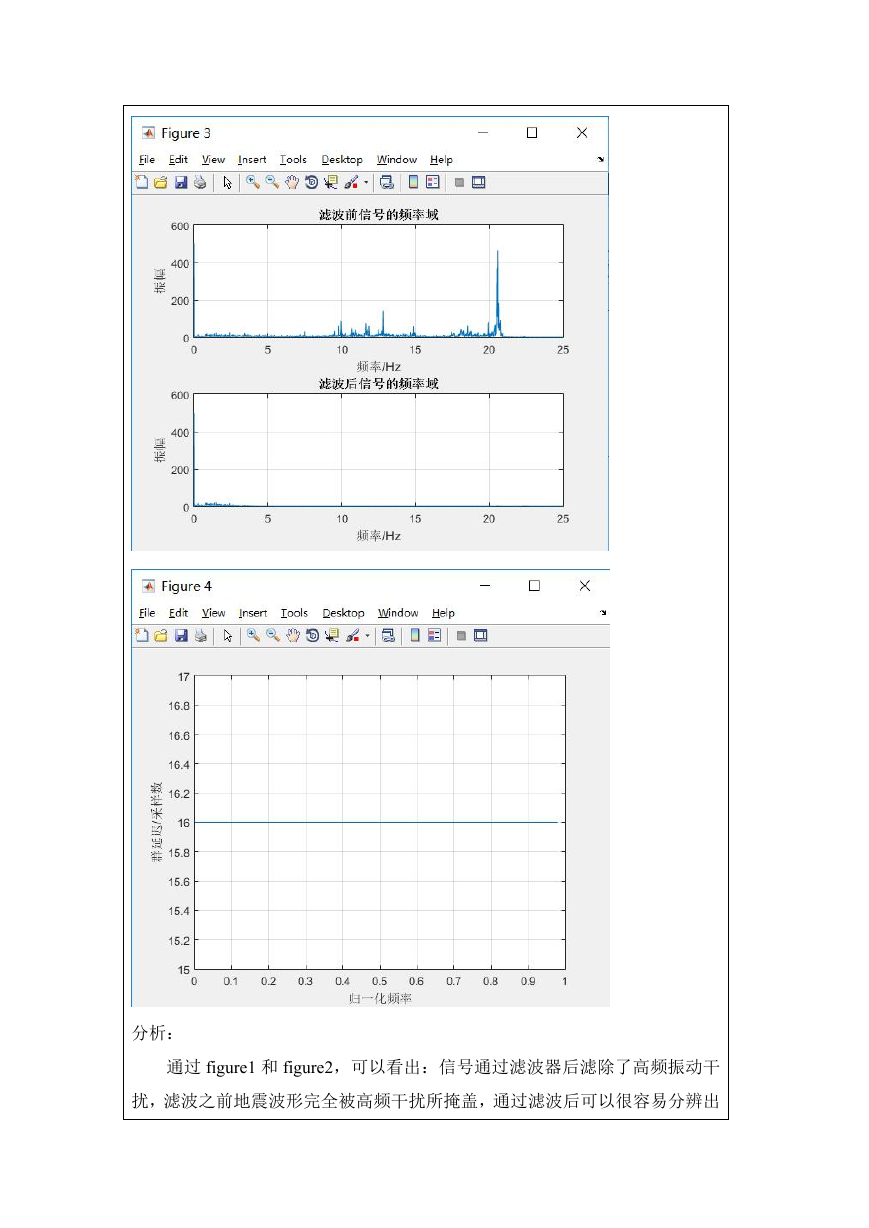Click Save Figure icon in Figure 3
The image size is (869, 1228).
pos(181,182)
